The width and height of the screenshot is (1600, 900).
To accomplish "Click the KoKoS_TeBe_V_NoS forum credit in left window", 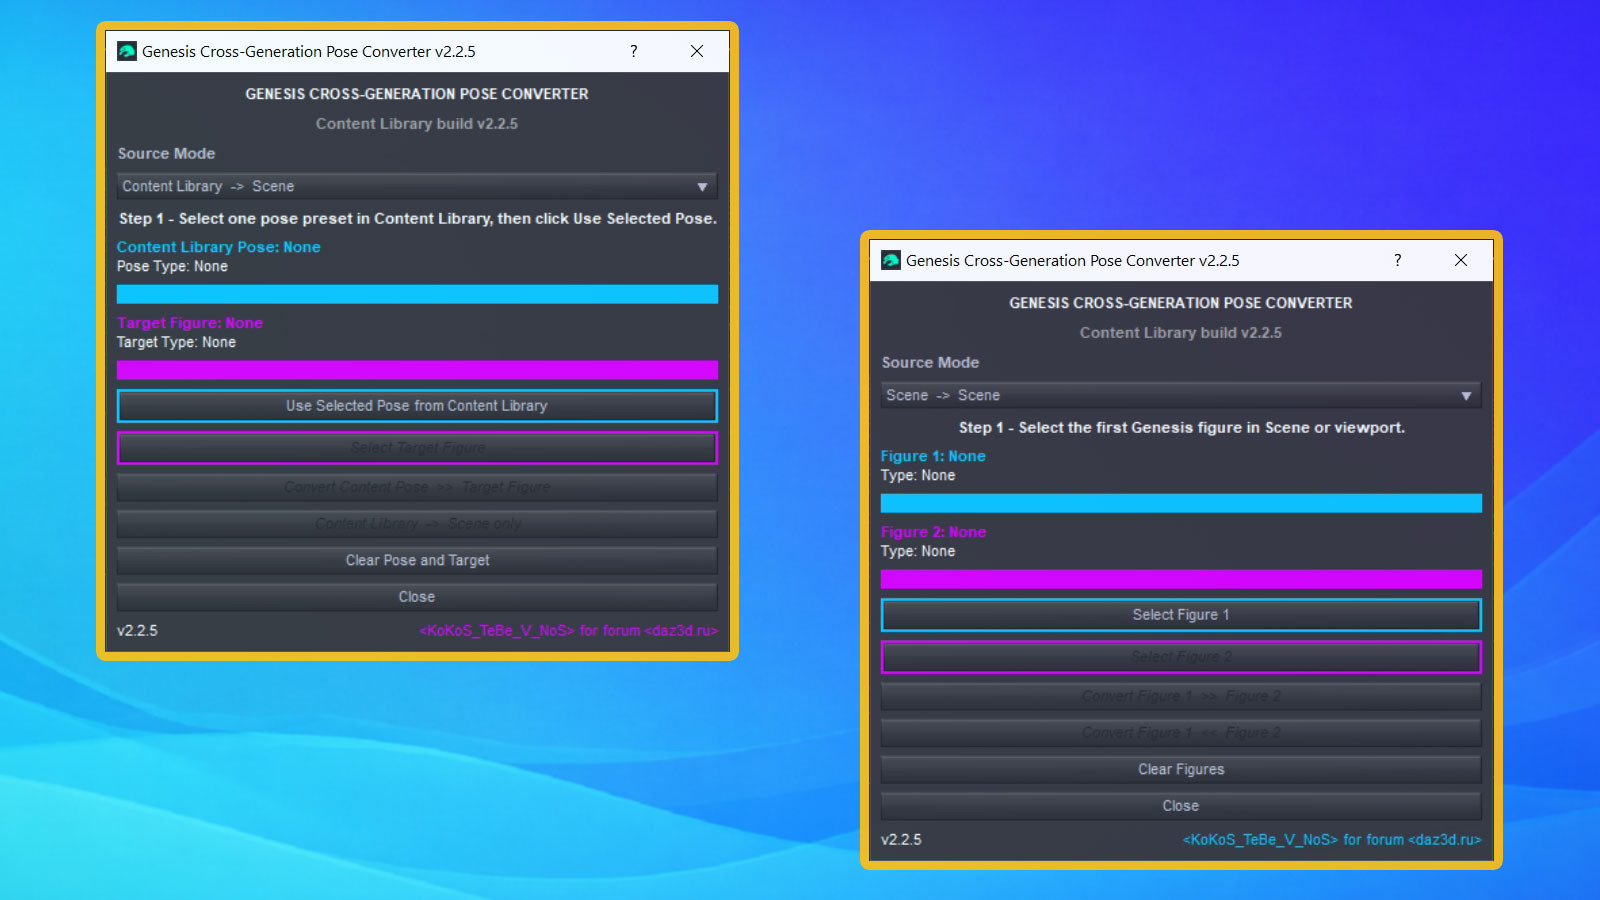I will 568,631.
